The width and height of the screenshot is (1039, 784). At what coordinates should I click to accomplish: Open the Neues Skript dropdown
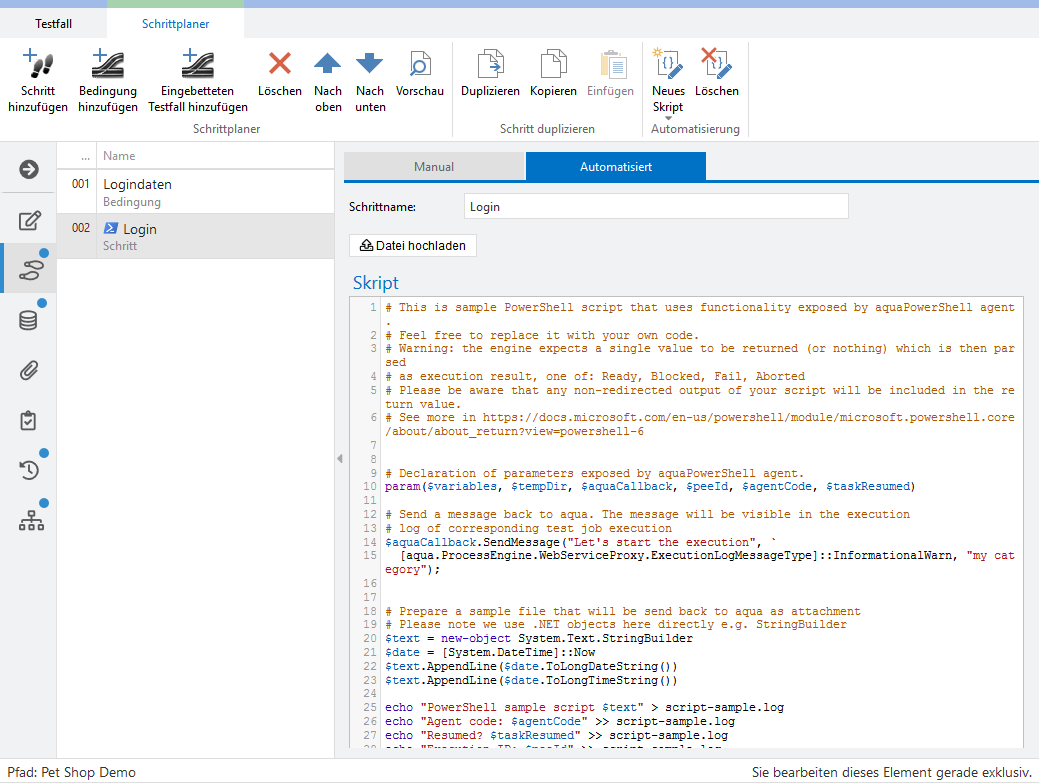pyautogui.click(x=668, y=118)
